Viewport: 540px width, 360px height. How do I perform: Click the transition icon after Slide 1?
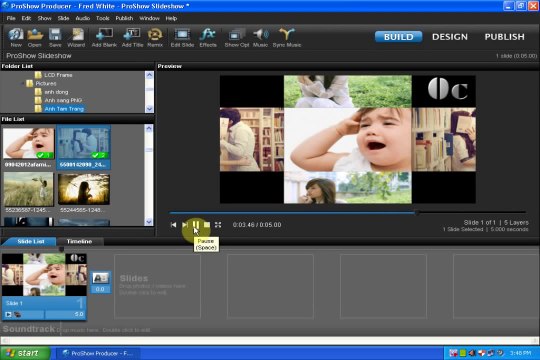(100, 278)
